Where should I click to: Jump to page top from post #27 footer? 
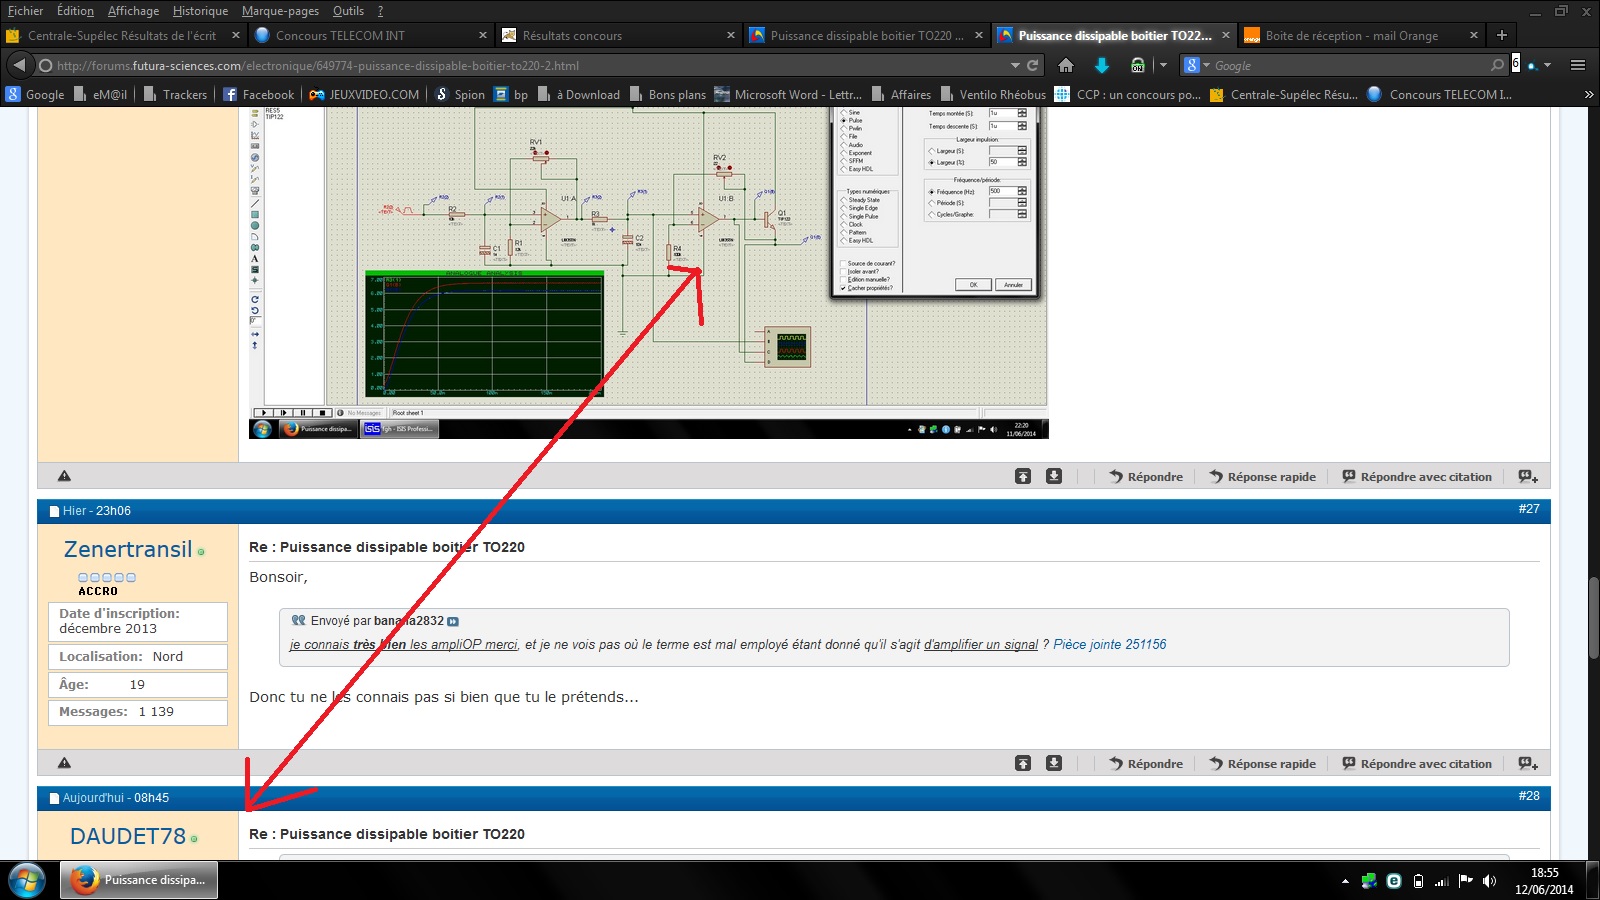click(1023, 763)
